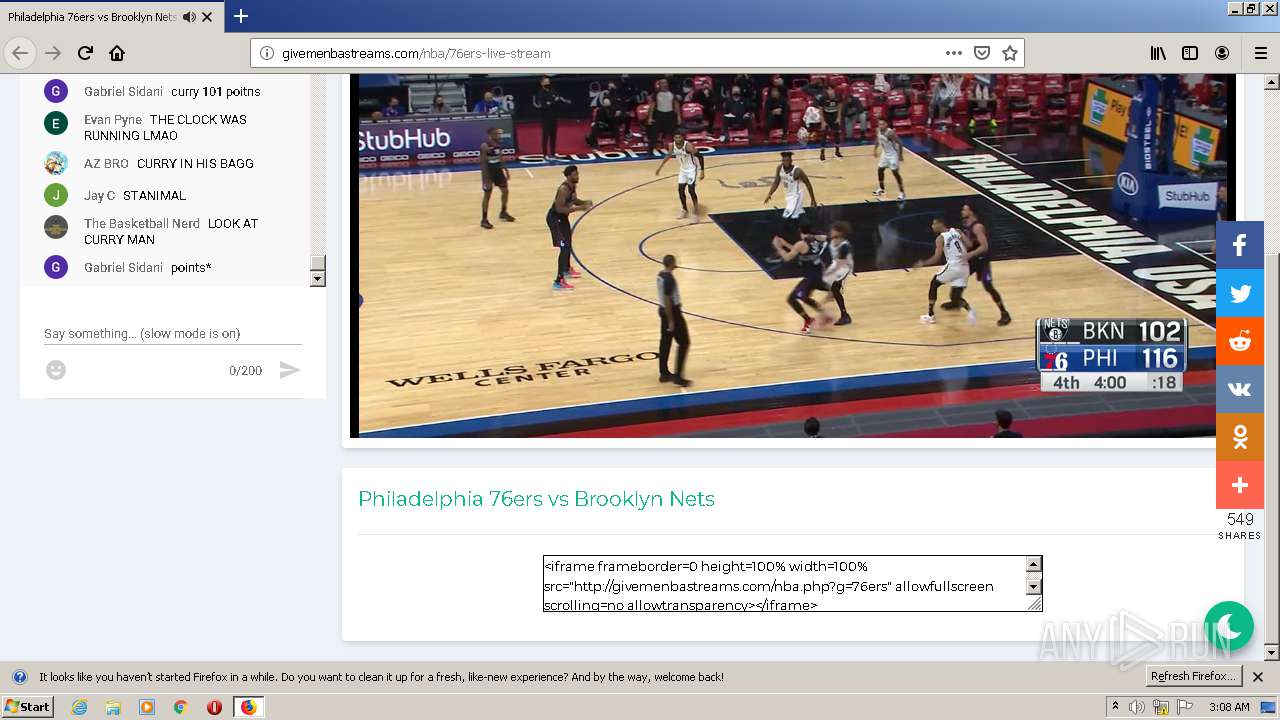Bookmark this page with the star
This screenshot has height=720, width=1280.
(1010, 53)
